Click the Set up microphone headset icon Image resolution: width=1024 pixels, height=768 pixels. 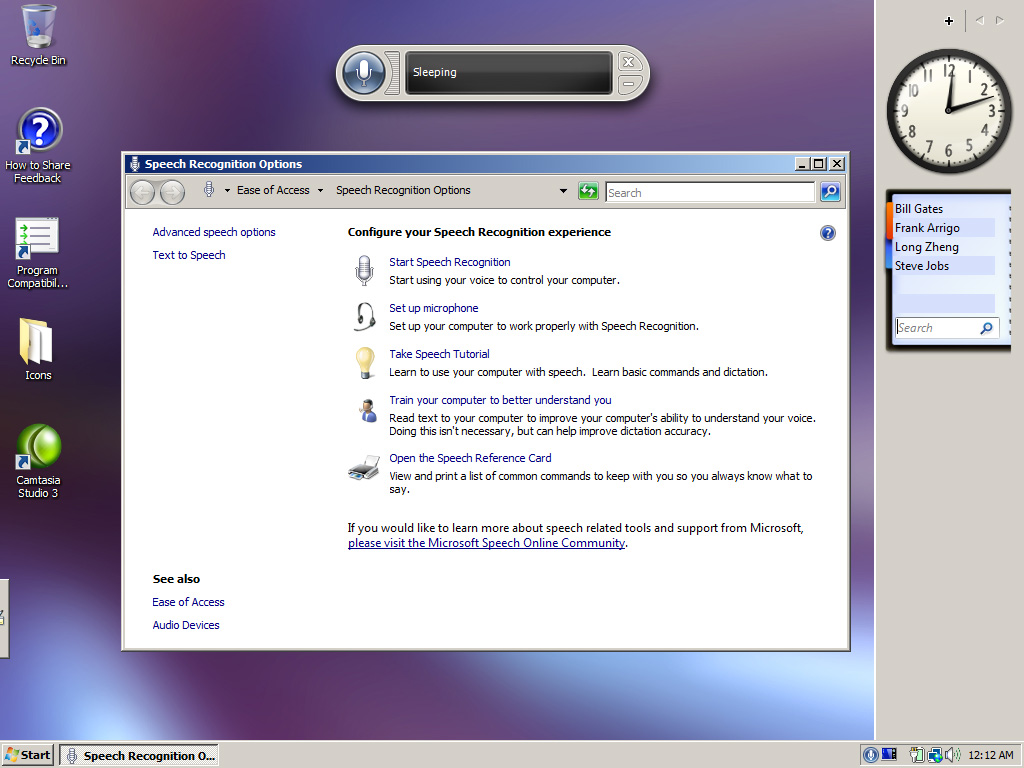point(365,315)
